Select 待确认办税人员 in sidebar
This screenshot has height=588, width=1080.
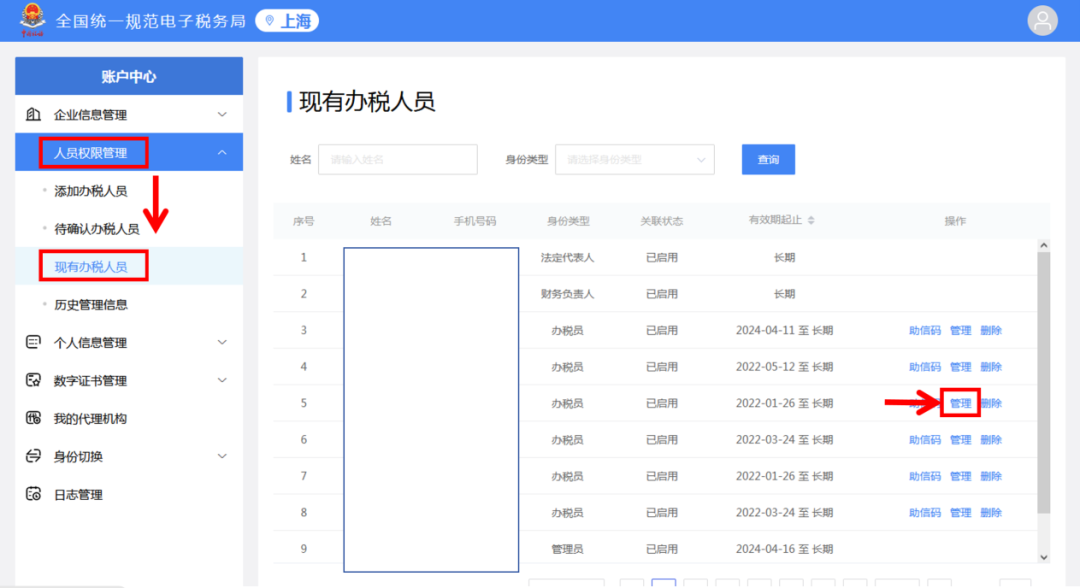coord(97,229)
